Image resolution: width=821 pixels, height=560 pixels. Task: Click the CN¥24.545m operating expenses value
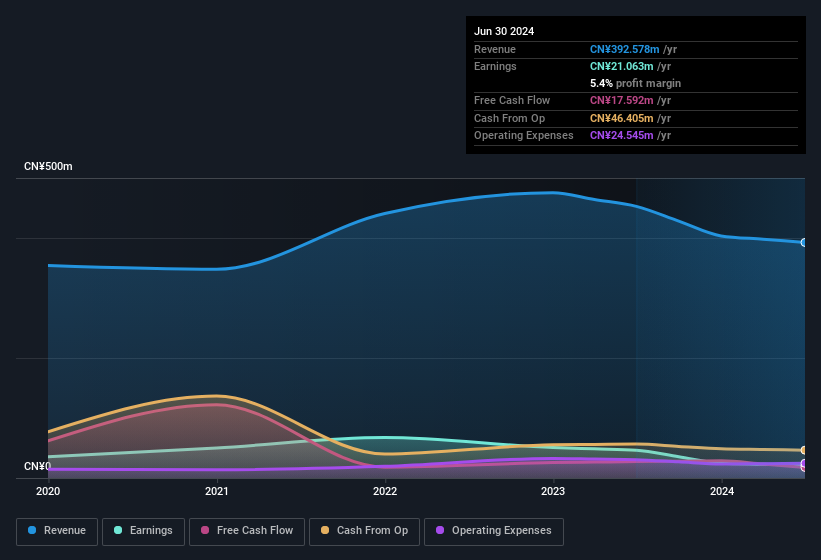[622, 136]
